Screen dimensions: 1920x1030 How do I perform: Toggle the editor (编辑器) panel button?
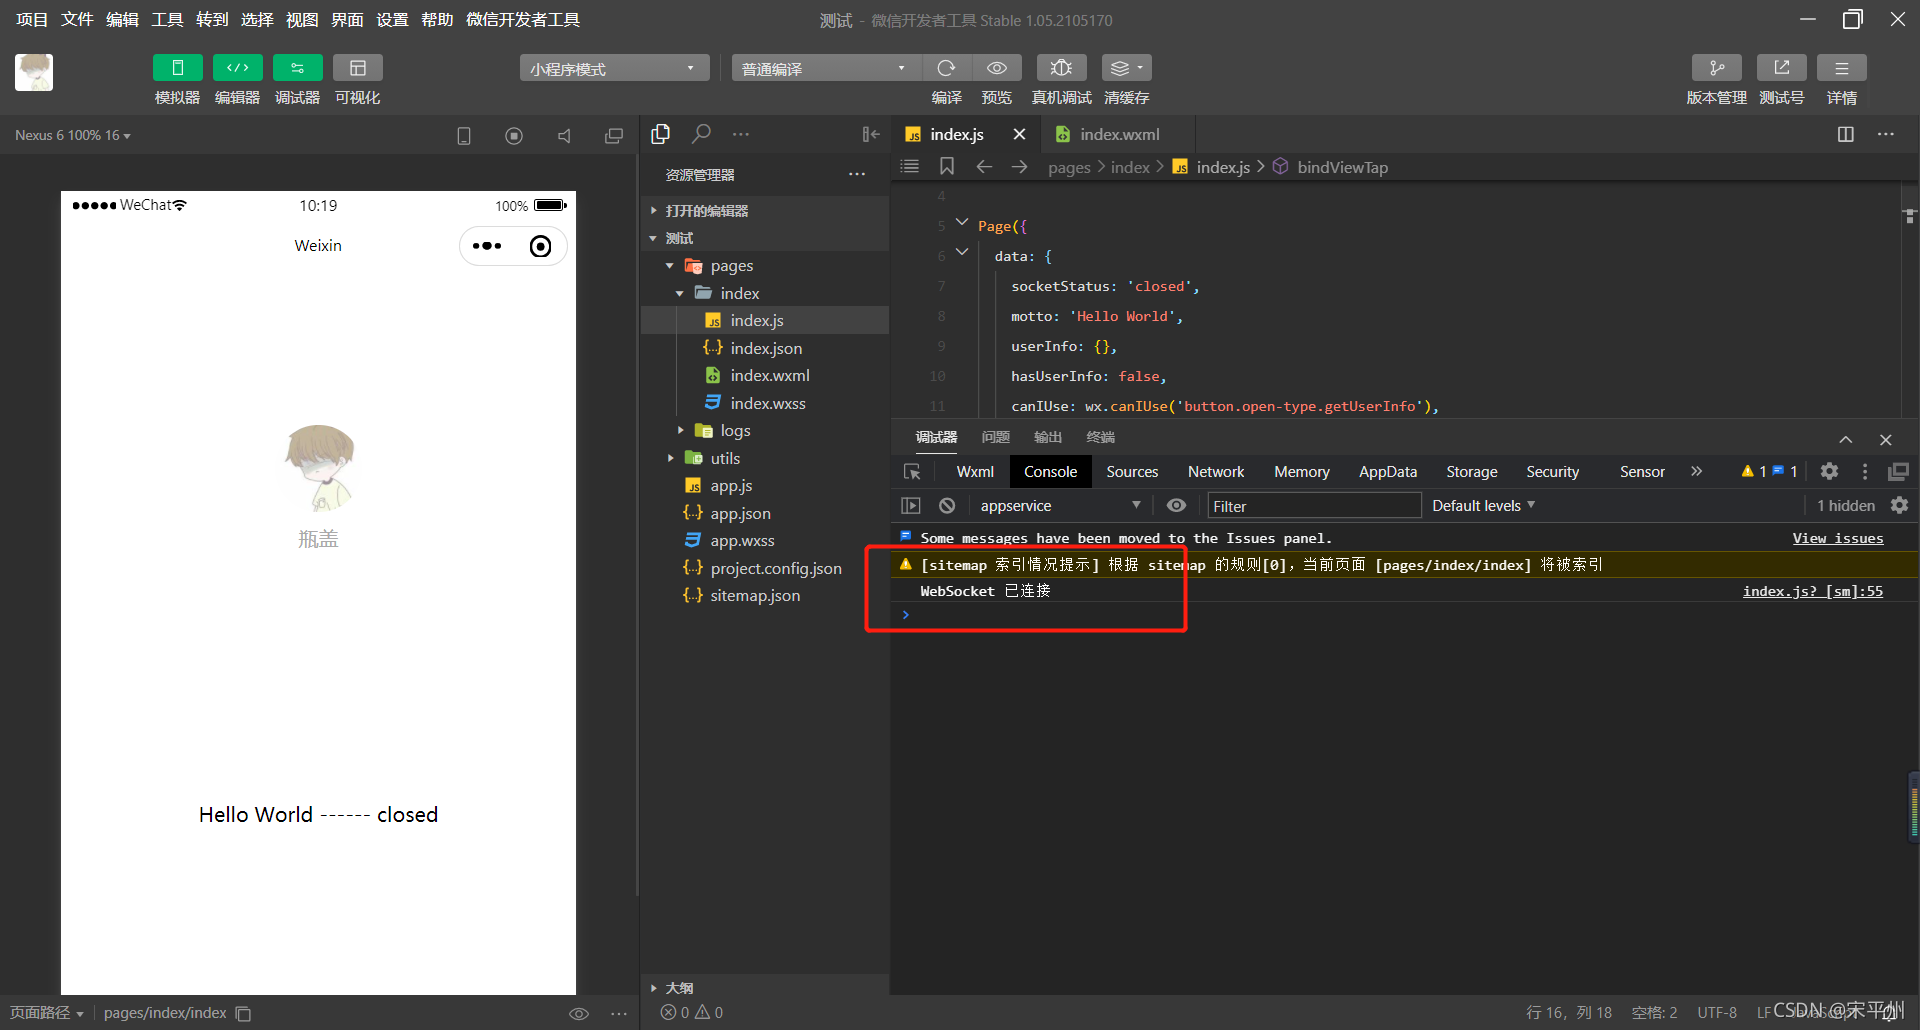(237, 68)
